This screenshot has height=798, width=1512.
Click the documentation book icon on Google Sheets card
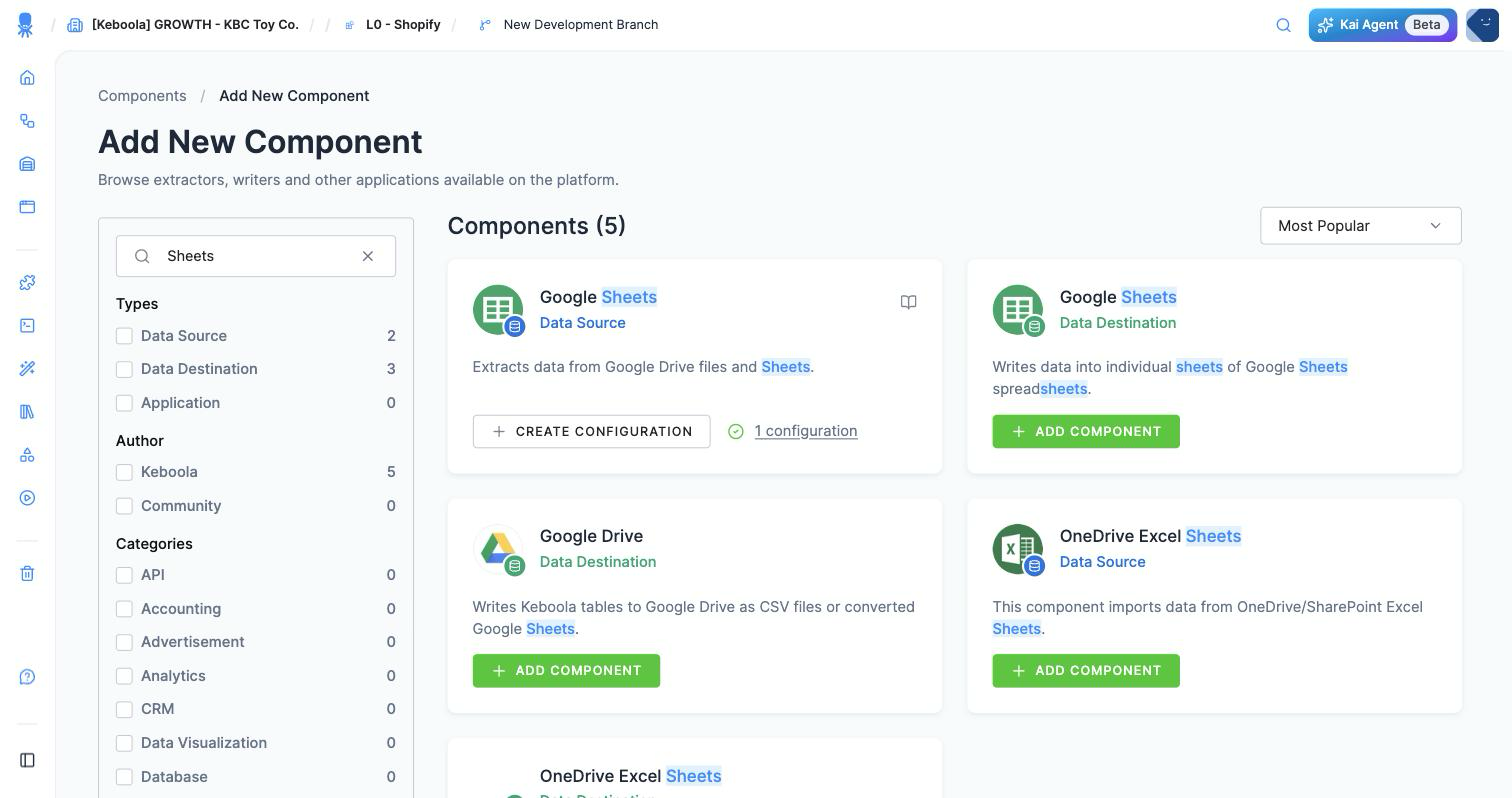908,302
